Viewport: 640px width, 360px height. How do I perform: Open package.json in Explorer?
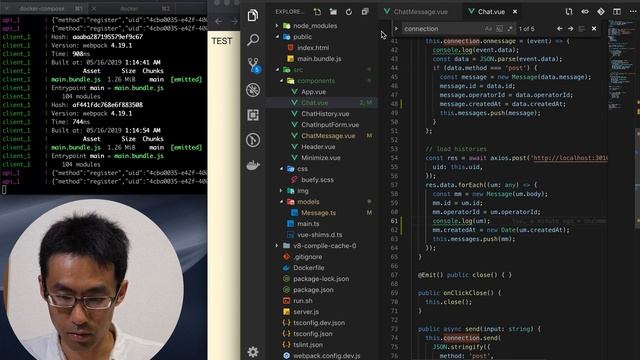pos(313,290)
